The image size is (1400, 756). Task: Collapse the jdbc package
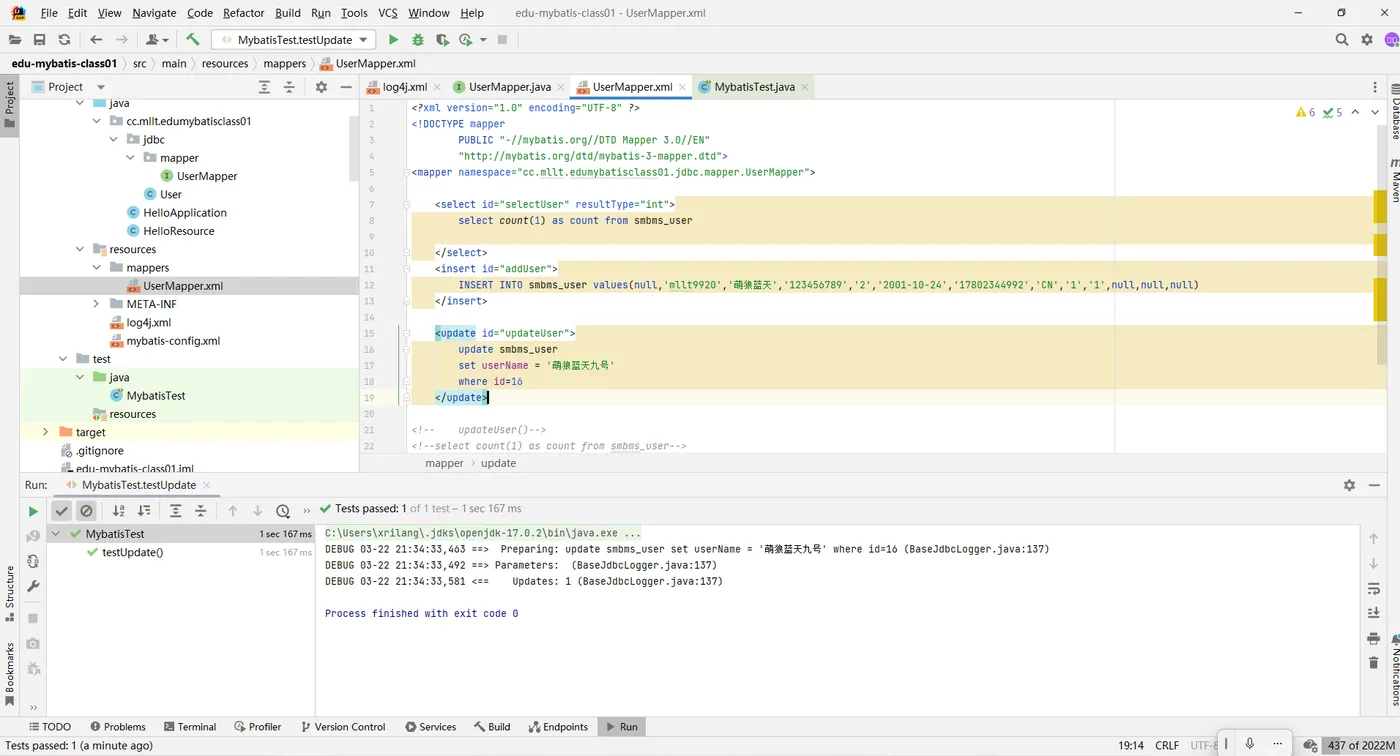[x=113, y=140]
